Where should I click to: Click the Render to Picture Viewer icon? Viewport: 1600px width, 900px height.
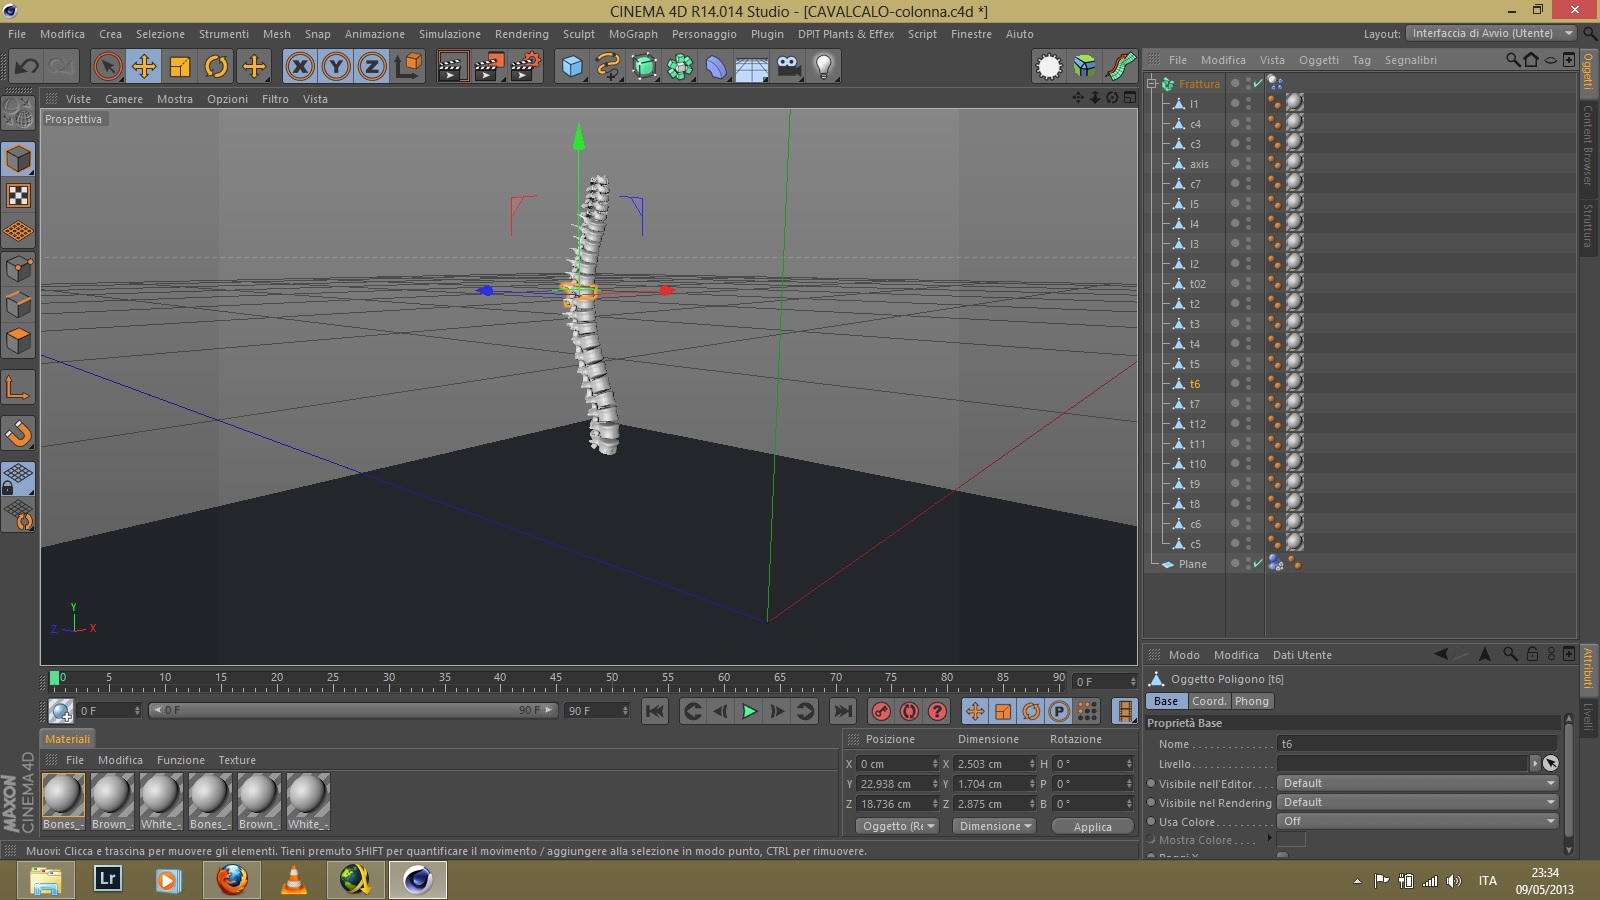pyautogui.click(x=488, y=67)
